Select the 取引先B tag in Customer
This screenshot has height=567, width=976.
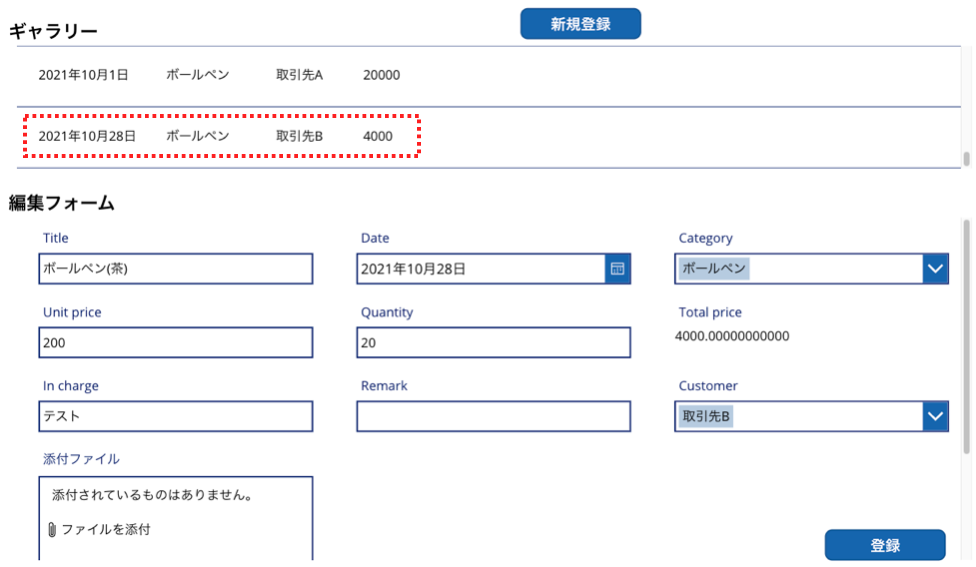click(x=706, y=416)
